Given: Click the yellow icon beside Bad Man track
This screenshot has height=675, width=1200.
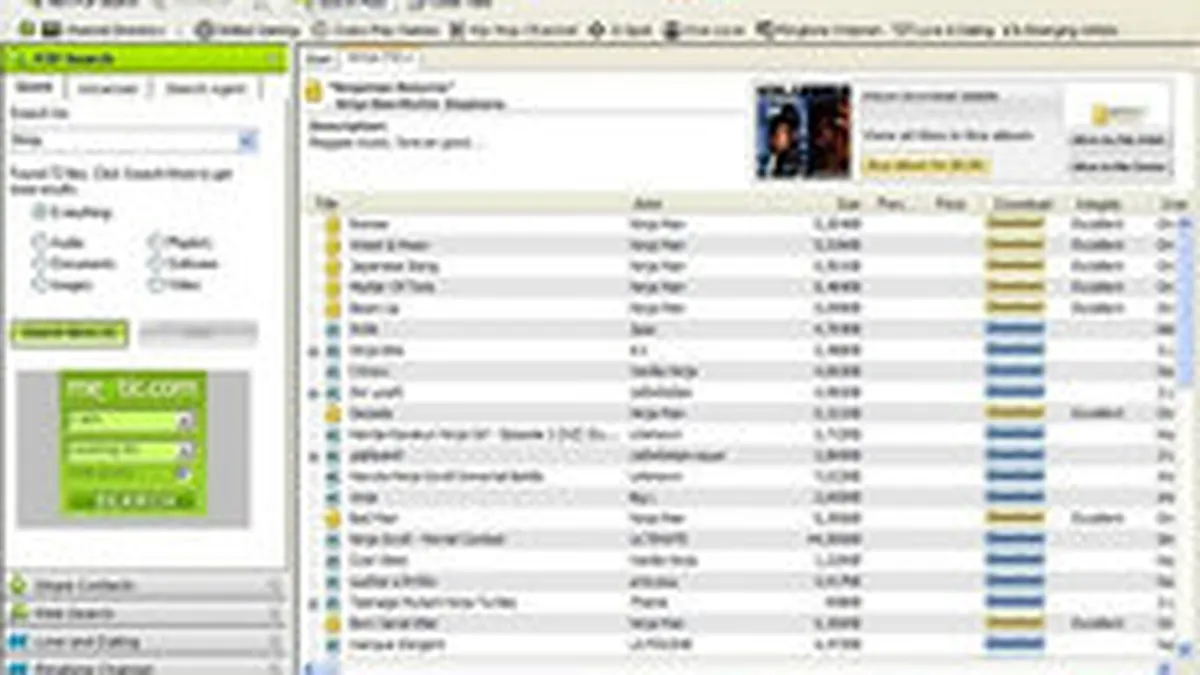Looking at the screenshot, I should [x=333, y=518].
